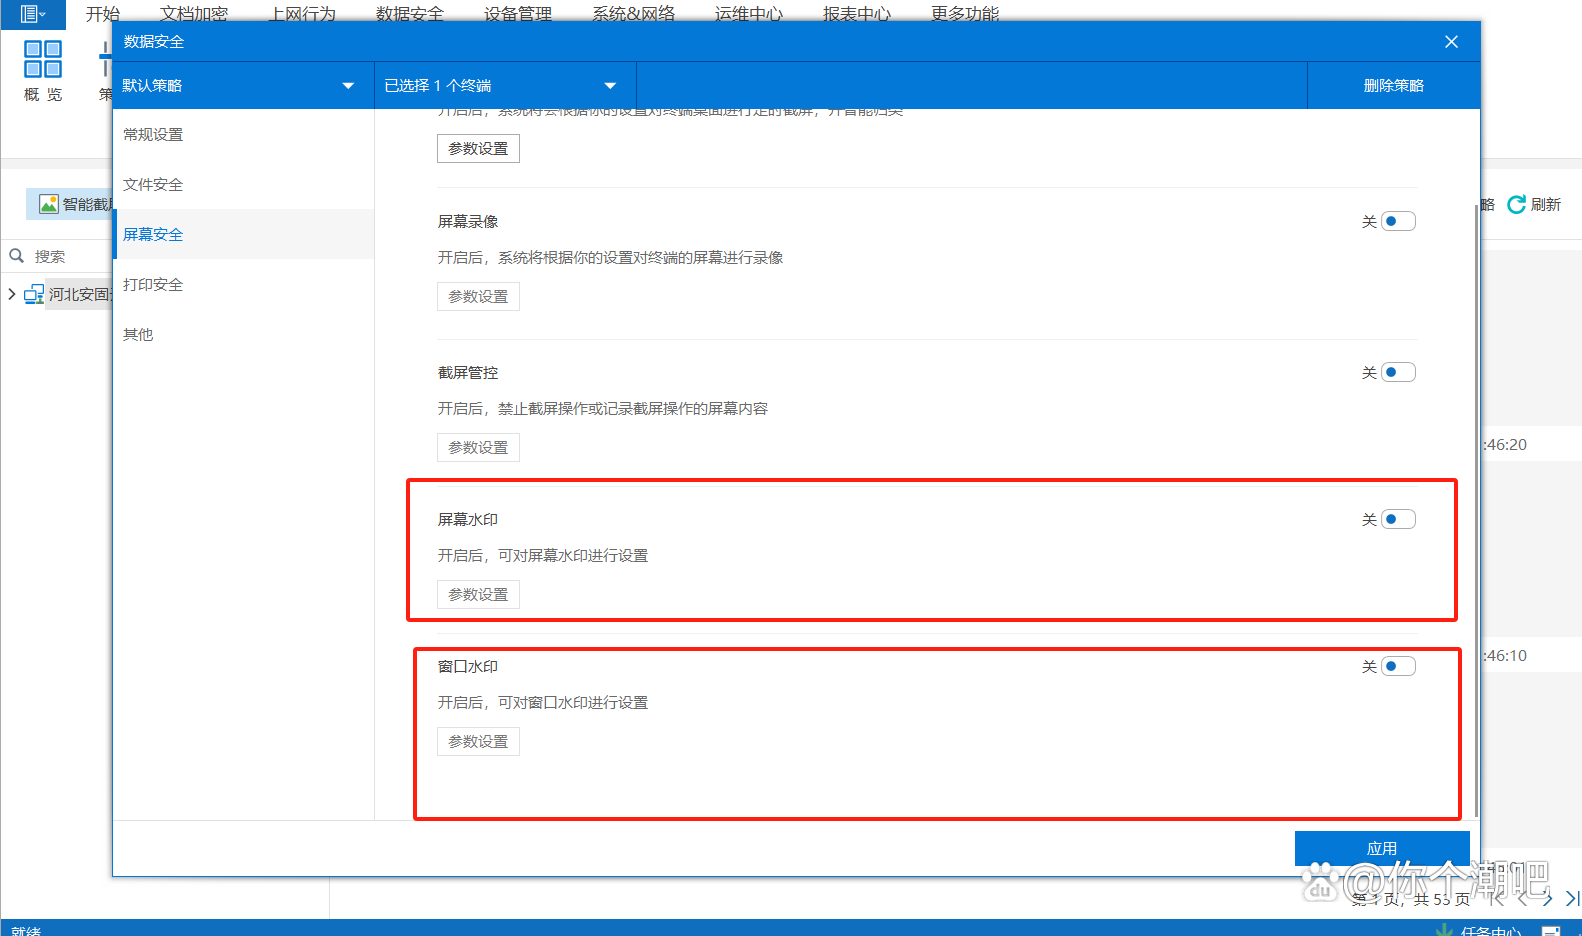This screenshot has height=936, width=1582.
Task: Click the 河北安固 network computers icon
Action: [34, 294]
